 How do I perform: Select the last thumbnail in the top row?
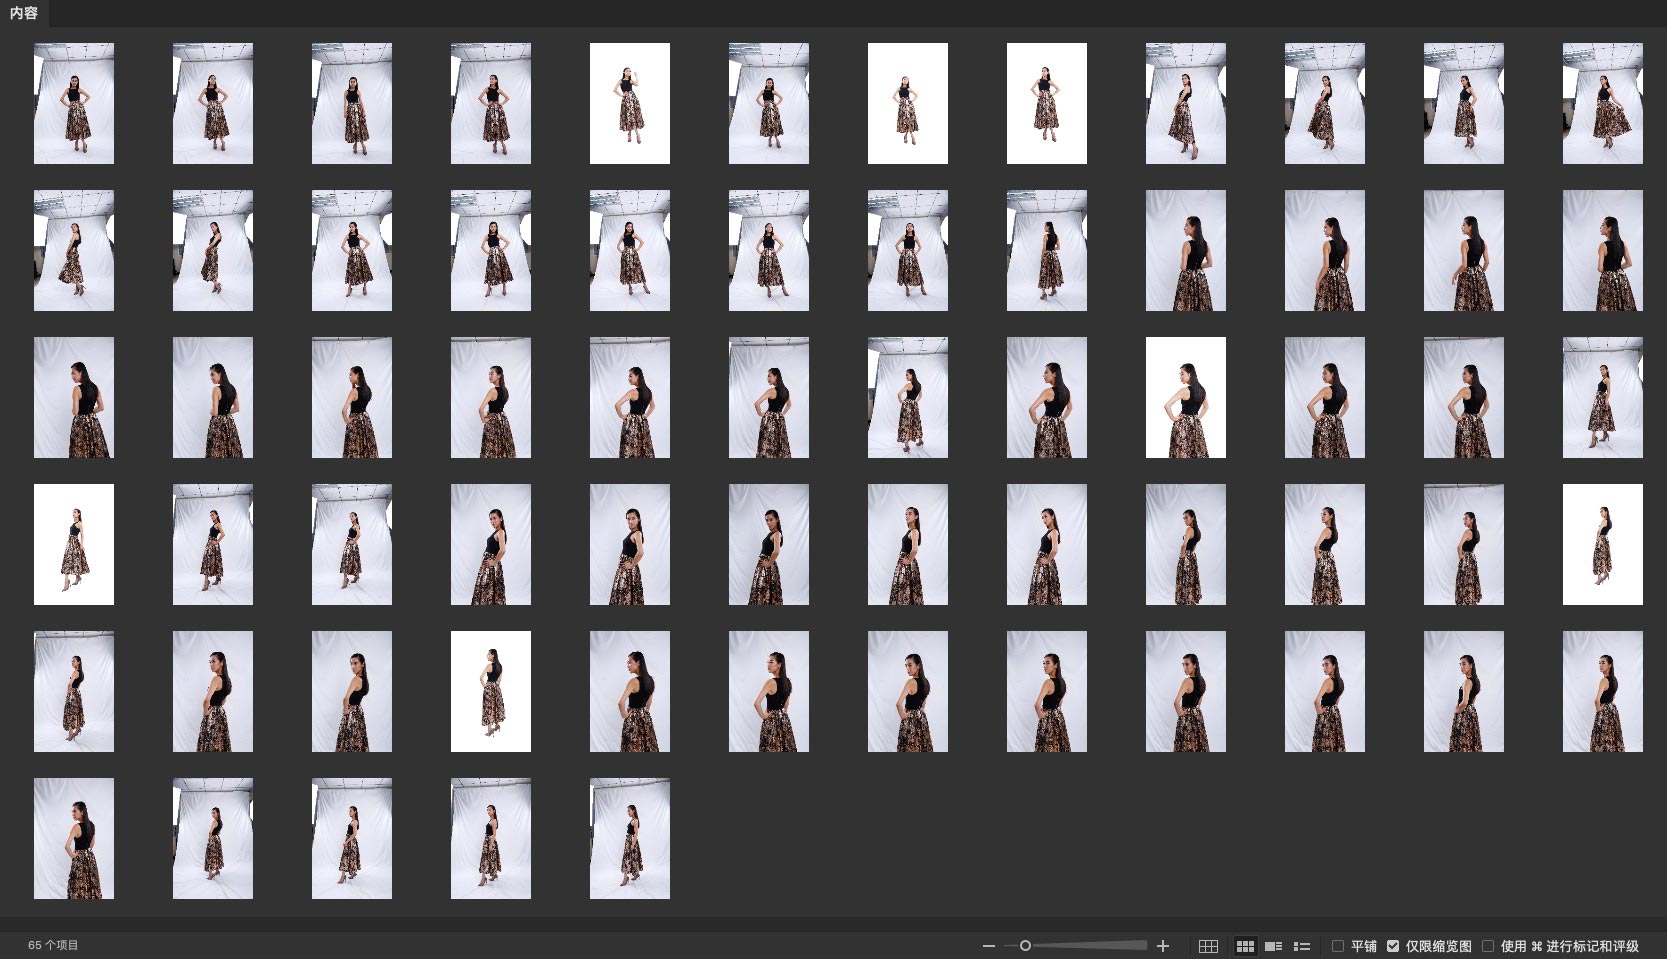pos(1602,103)
